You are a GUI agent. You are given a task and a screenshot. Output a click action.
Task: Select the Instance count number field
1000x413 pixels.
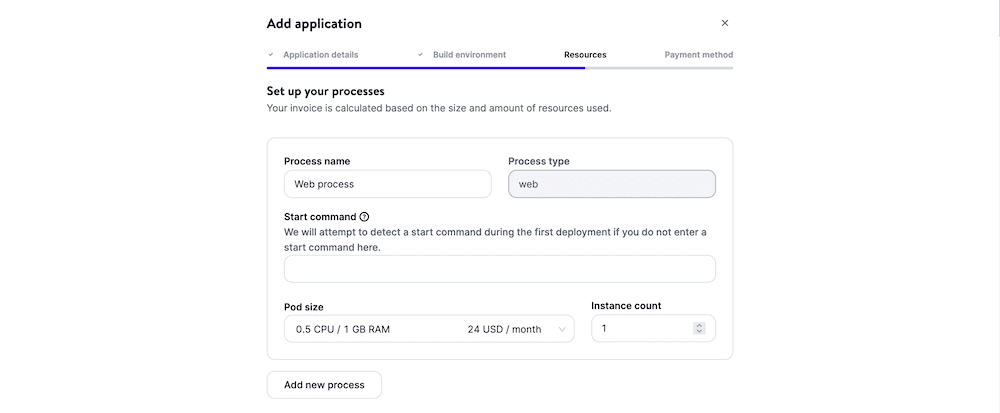click(x=642, y=329)
